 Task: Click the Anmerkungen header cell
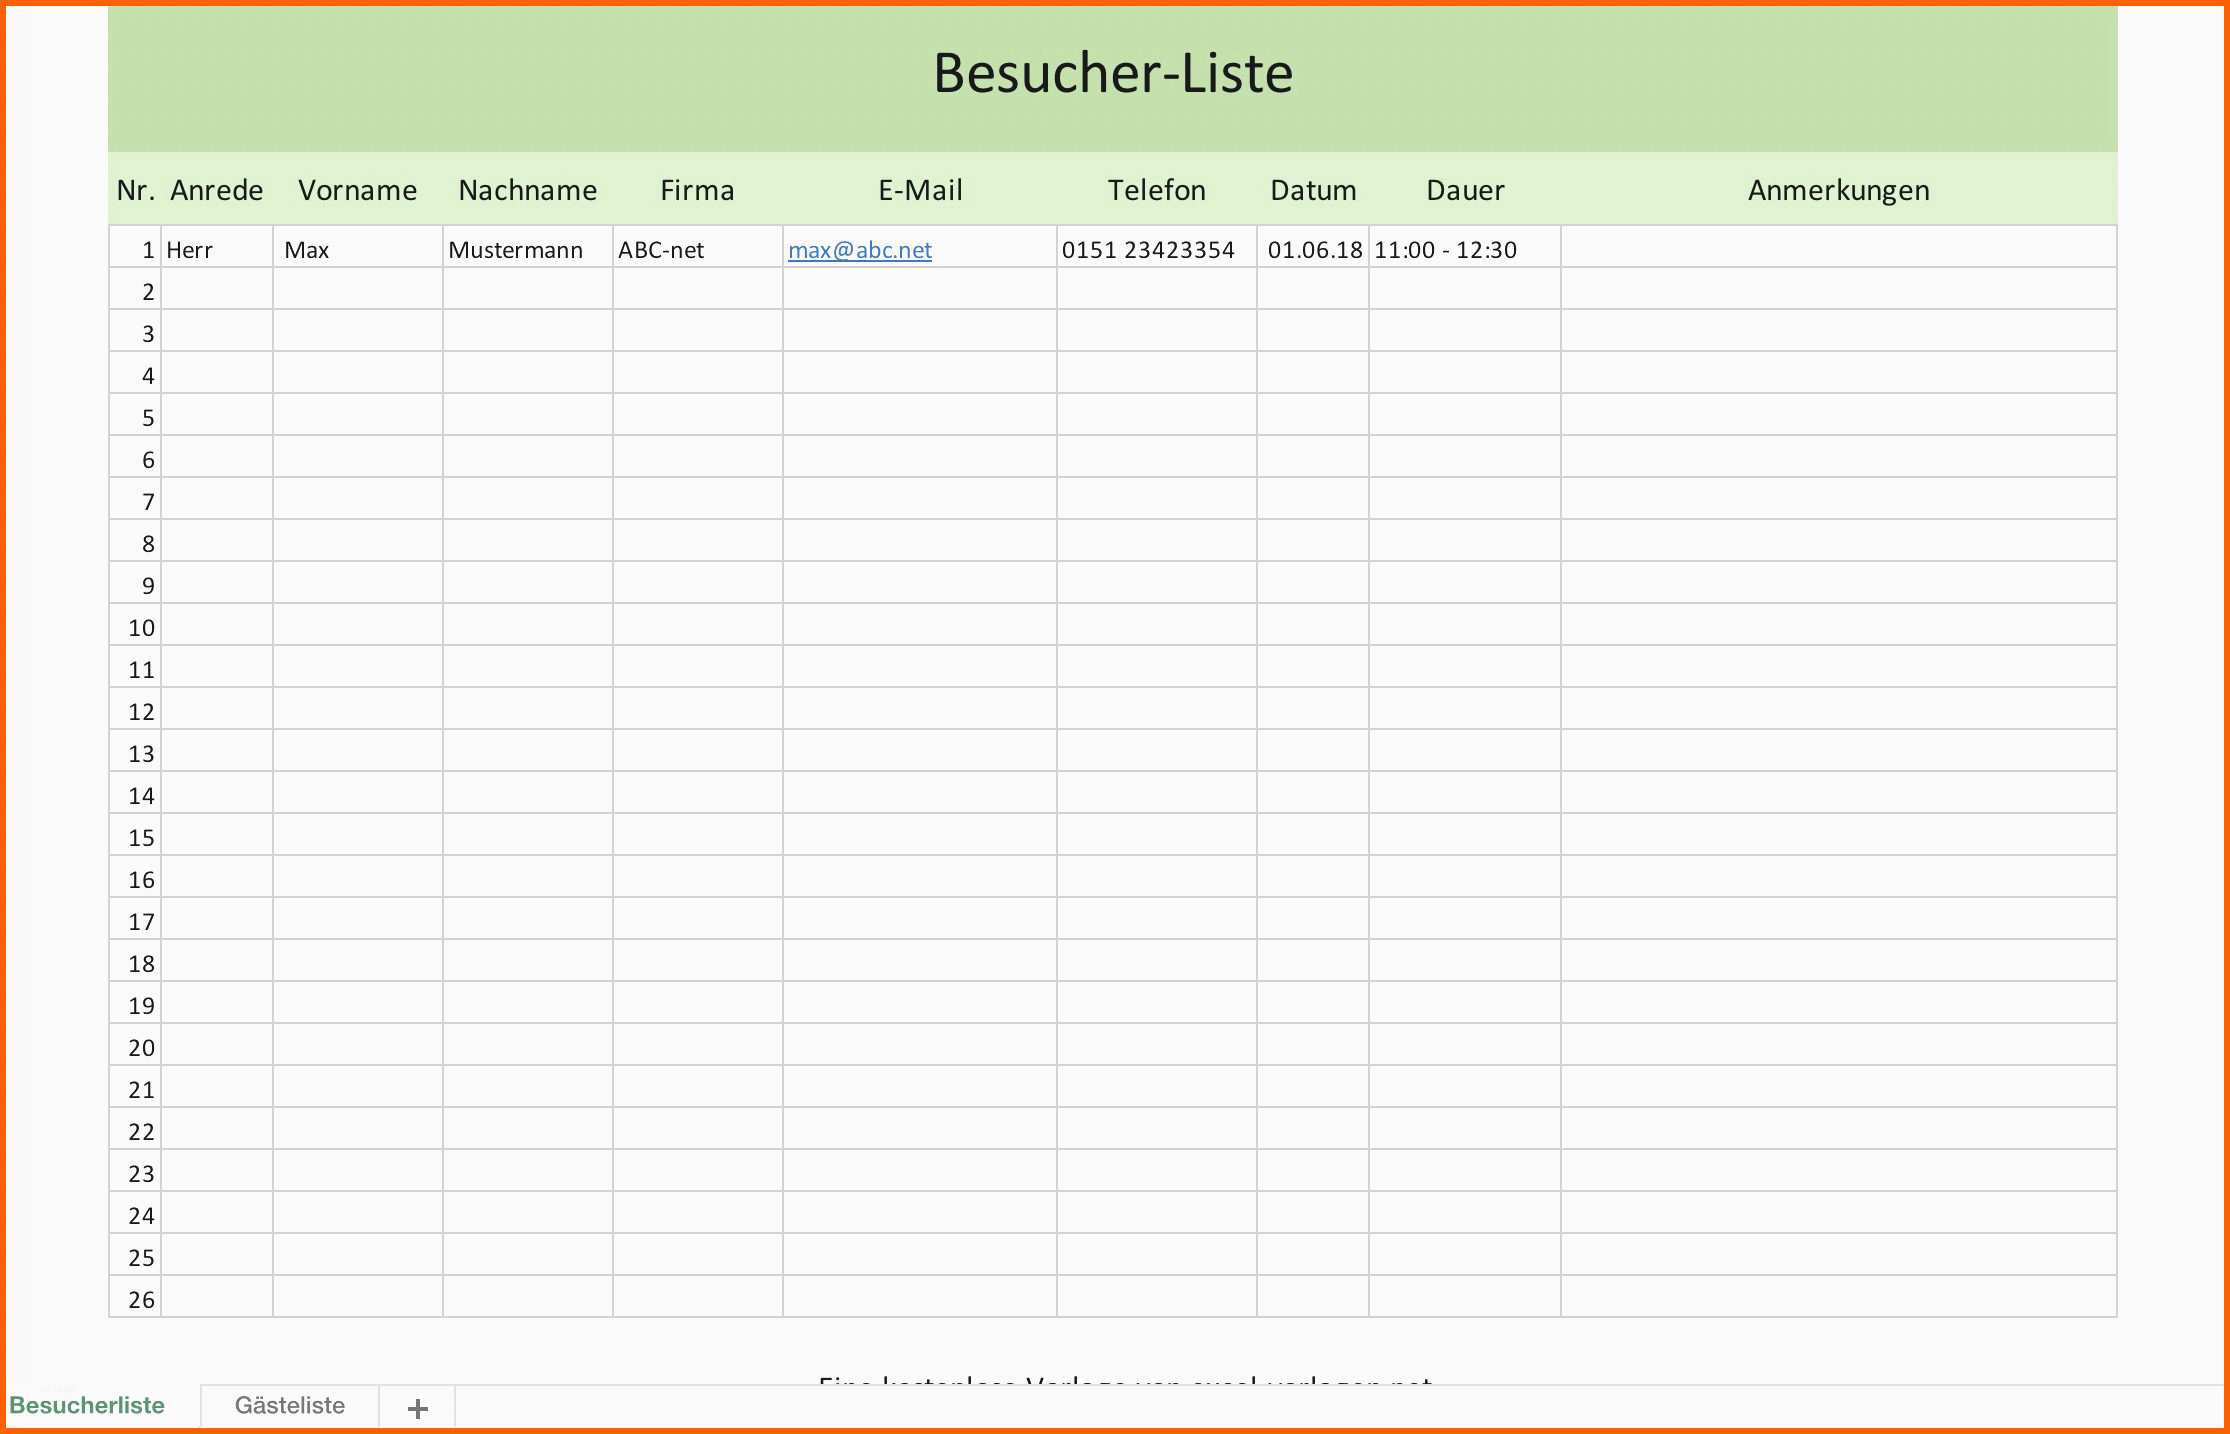tap(1838, 190)
